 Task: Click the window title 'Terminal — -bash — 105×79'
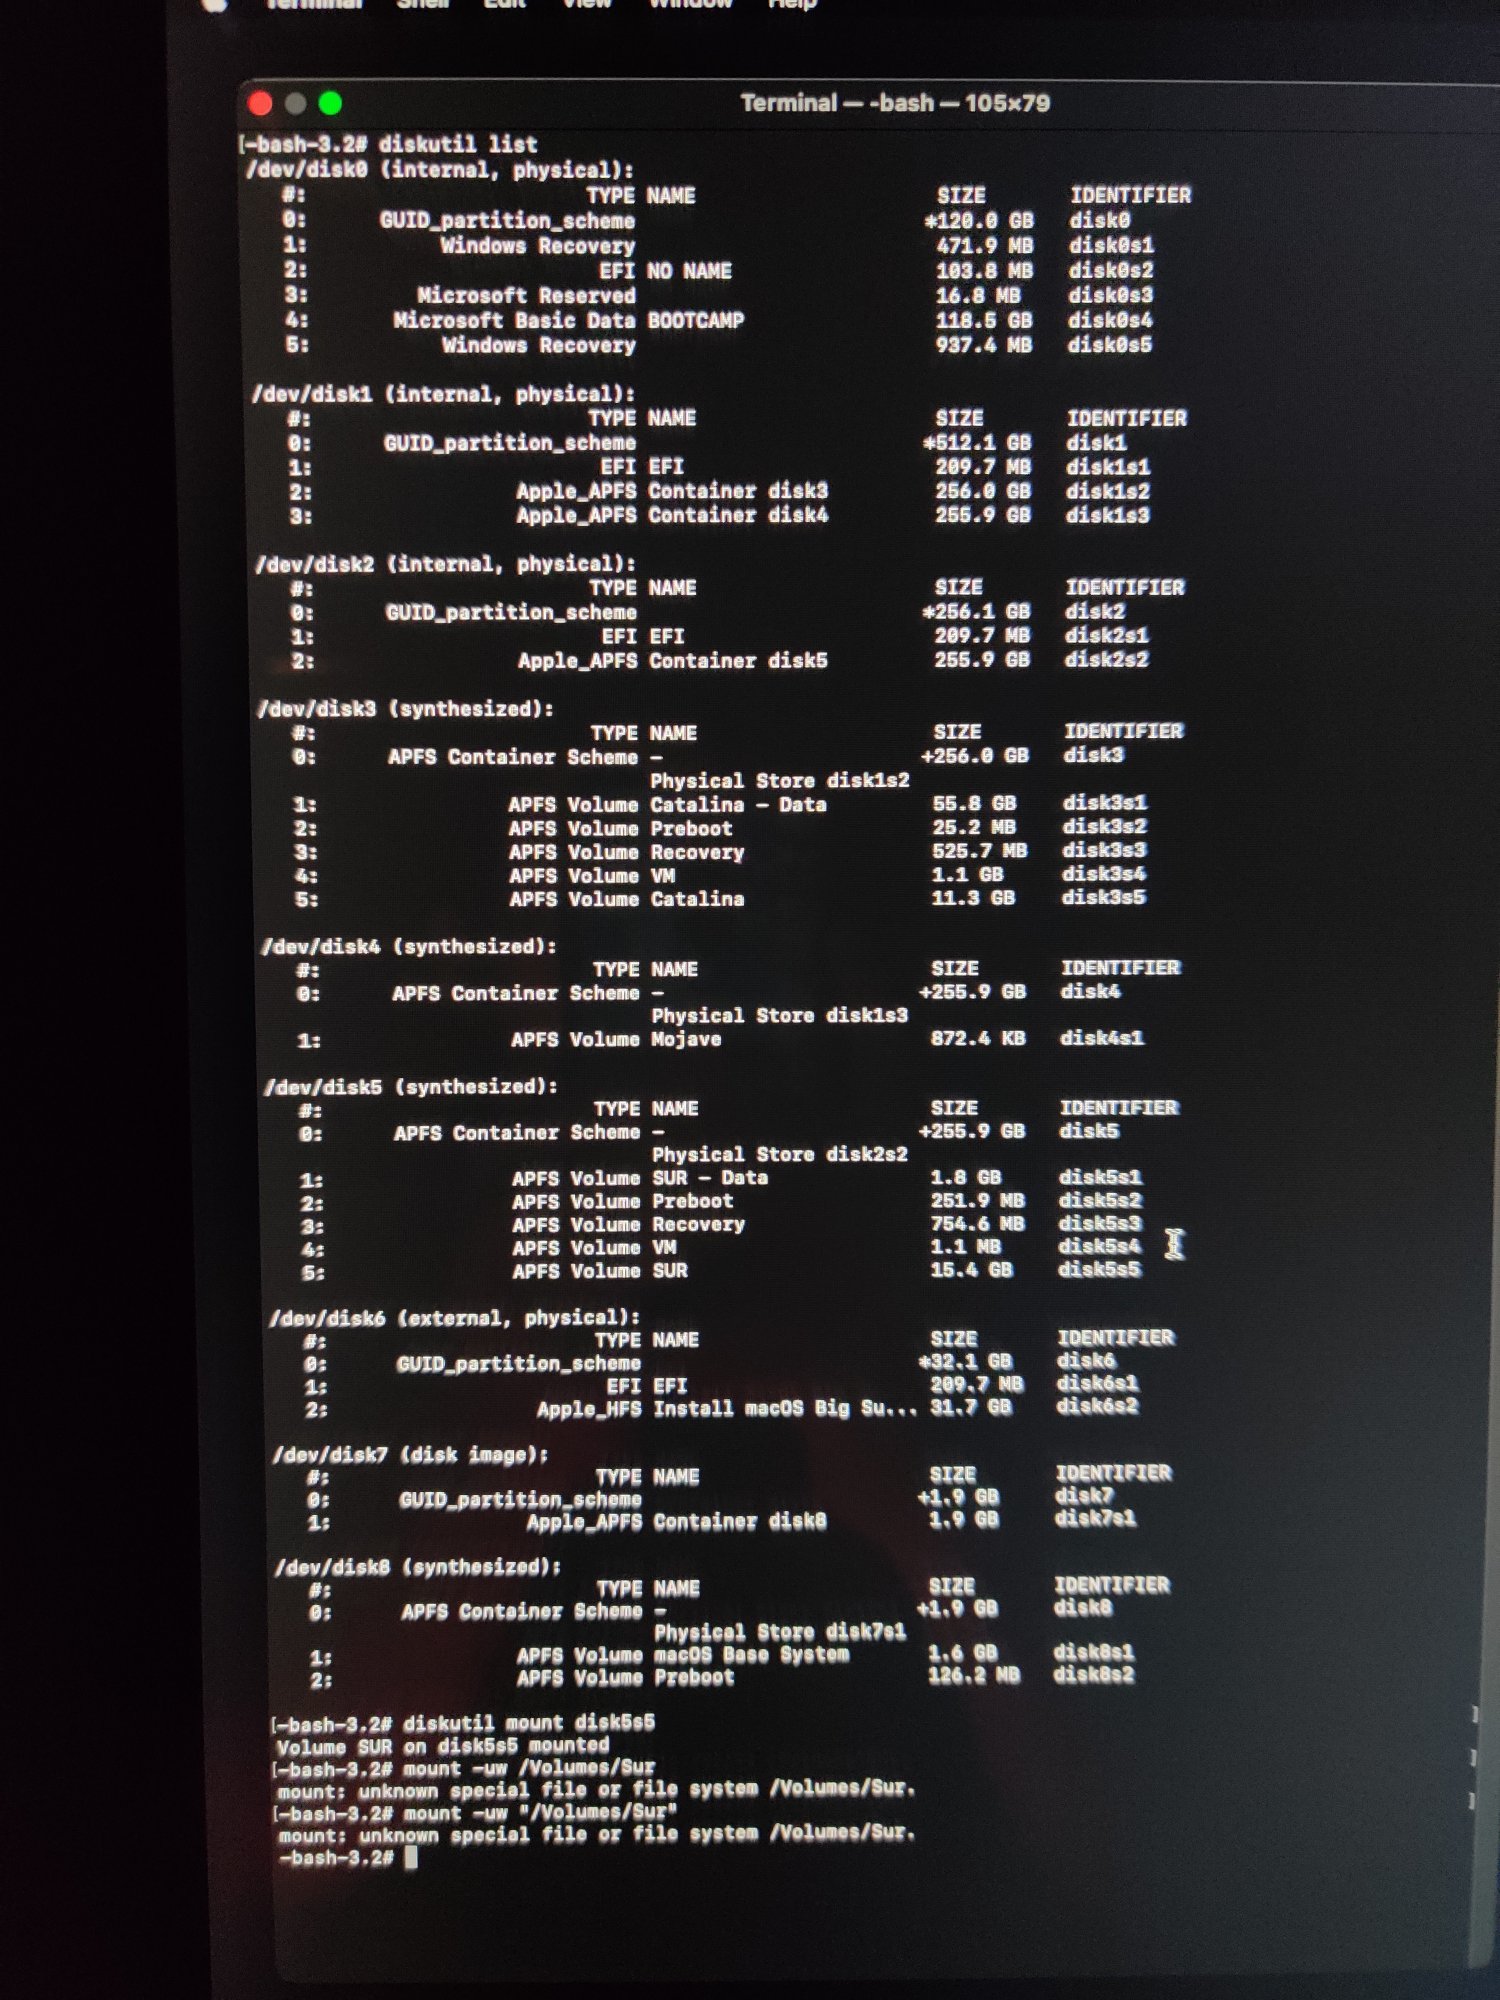click(895, 103)
